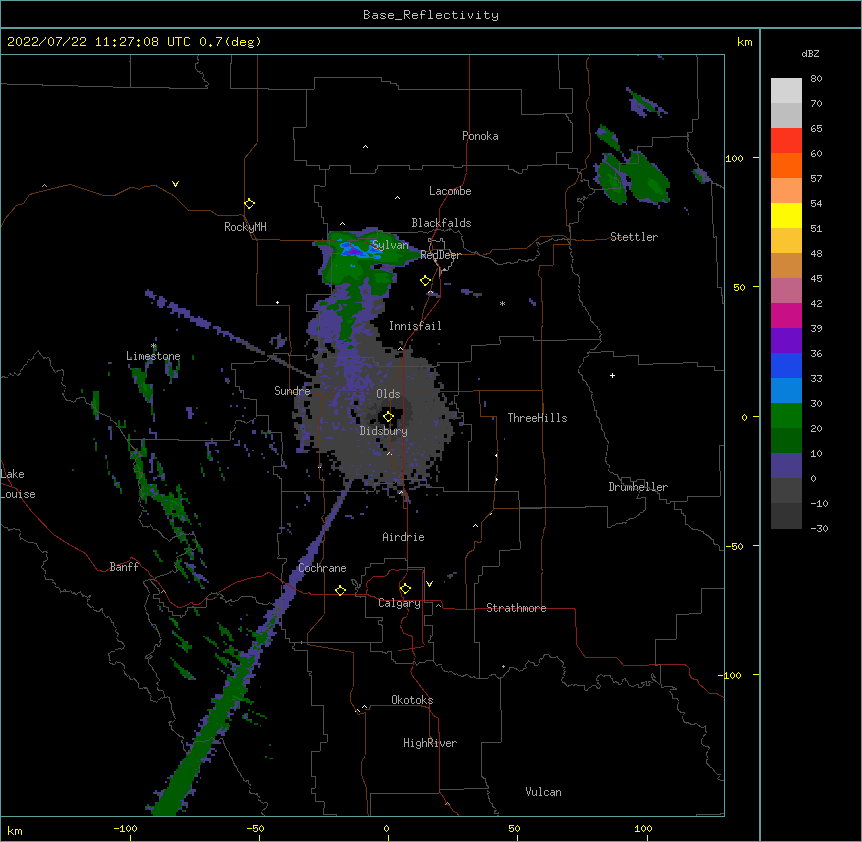Click the Lacombe town label

tap(450, 191)
